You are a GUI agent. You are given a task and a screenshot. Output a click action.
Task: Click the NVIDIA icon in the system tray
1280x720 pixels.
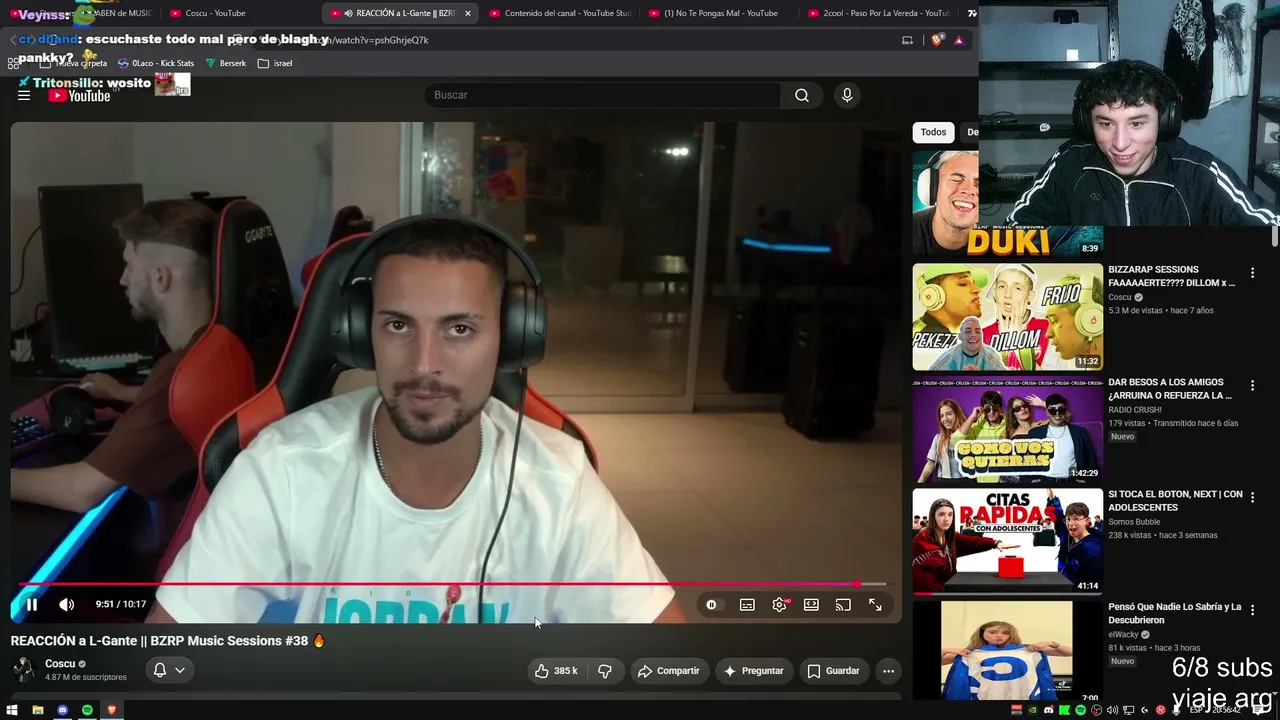pyautogui.click(x=1033, y=710)
